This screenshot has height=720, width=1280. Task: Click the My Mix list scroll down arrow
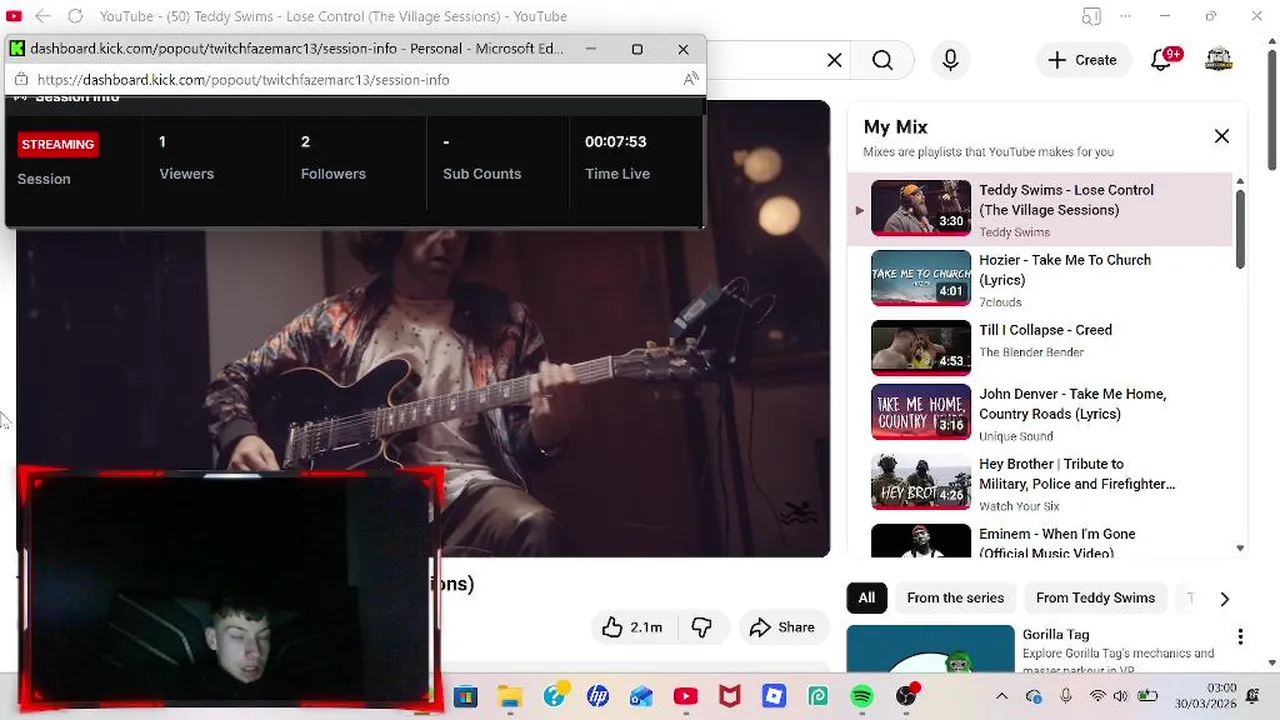pos(1240,548)
